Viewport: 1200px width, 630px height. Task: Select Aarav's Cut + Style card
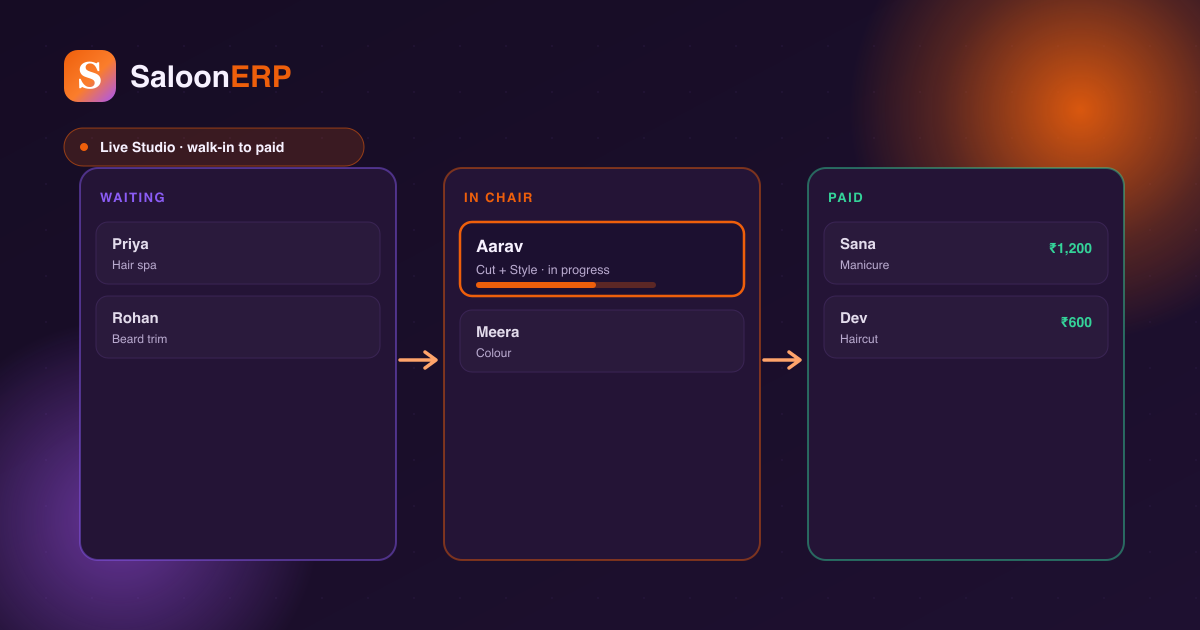pyautogui.click(x=602, y=259)
